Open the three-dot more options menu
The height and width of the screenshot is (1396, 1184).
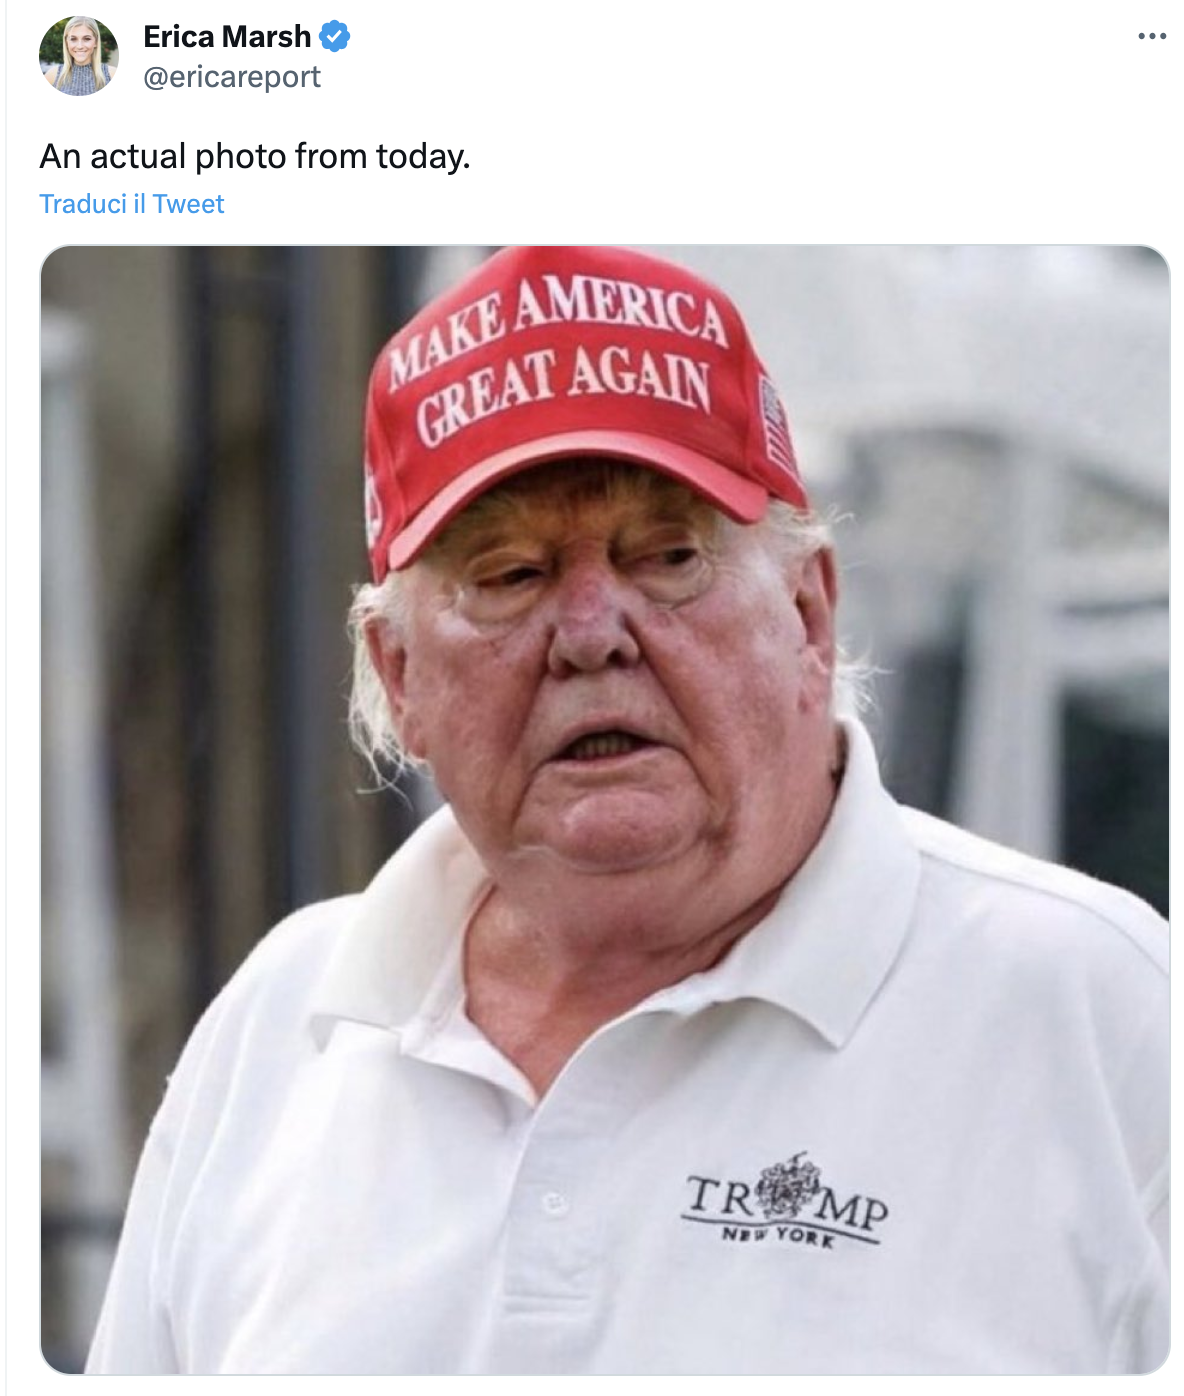click(x=1151, y=37)
